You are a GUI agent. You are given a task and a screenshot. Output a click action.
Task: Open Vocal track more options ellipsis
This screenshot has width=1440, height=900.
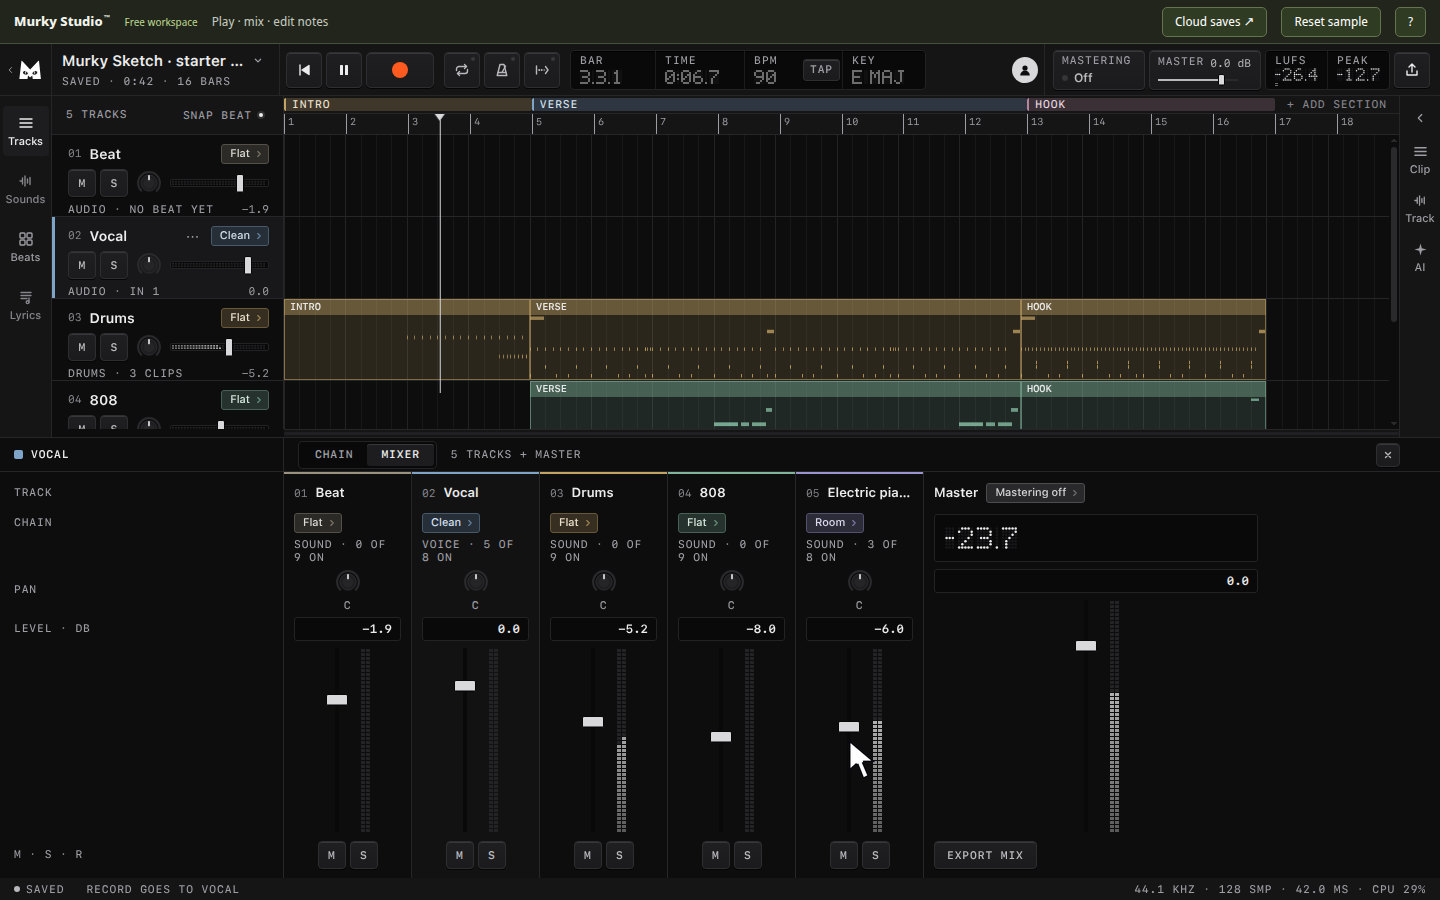[x=192, y=237]
